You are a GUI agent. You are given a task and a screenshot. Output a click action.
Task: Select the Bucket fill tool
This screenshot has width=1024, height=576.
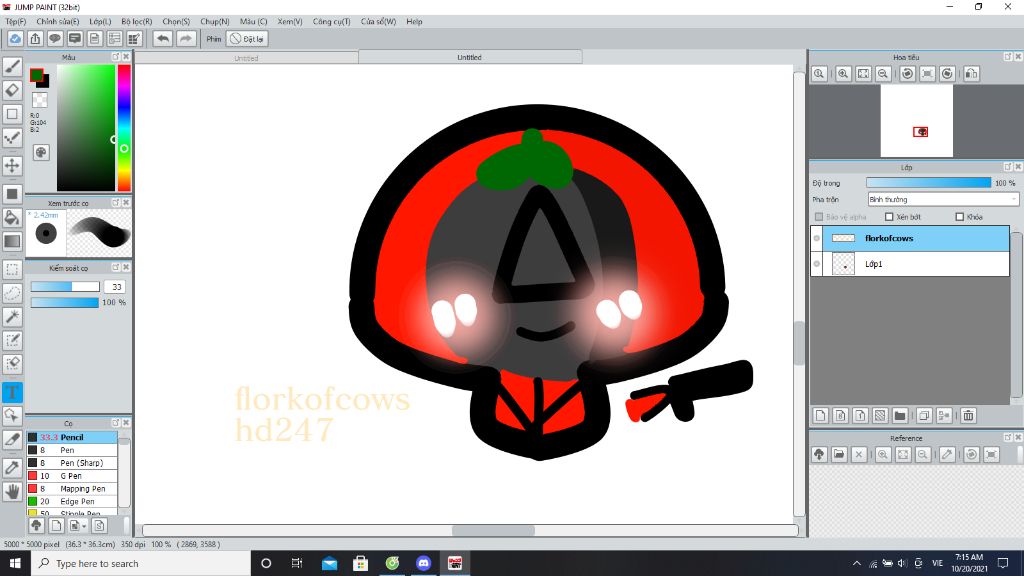tap(12, 217)
